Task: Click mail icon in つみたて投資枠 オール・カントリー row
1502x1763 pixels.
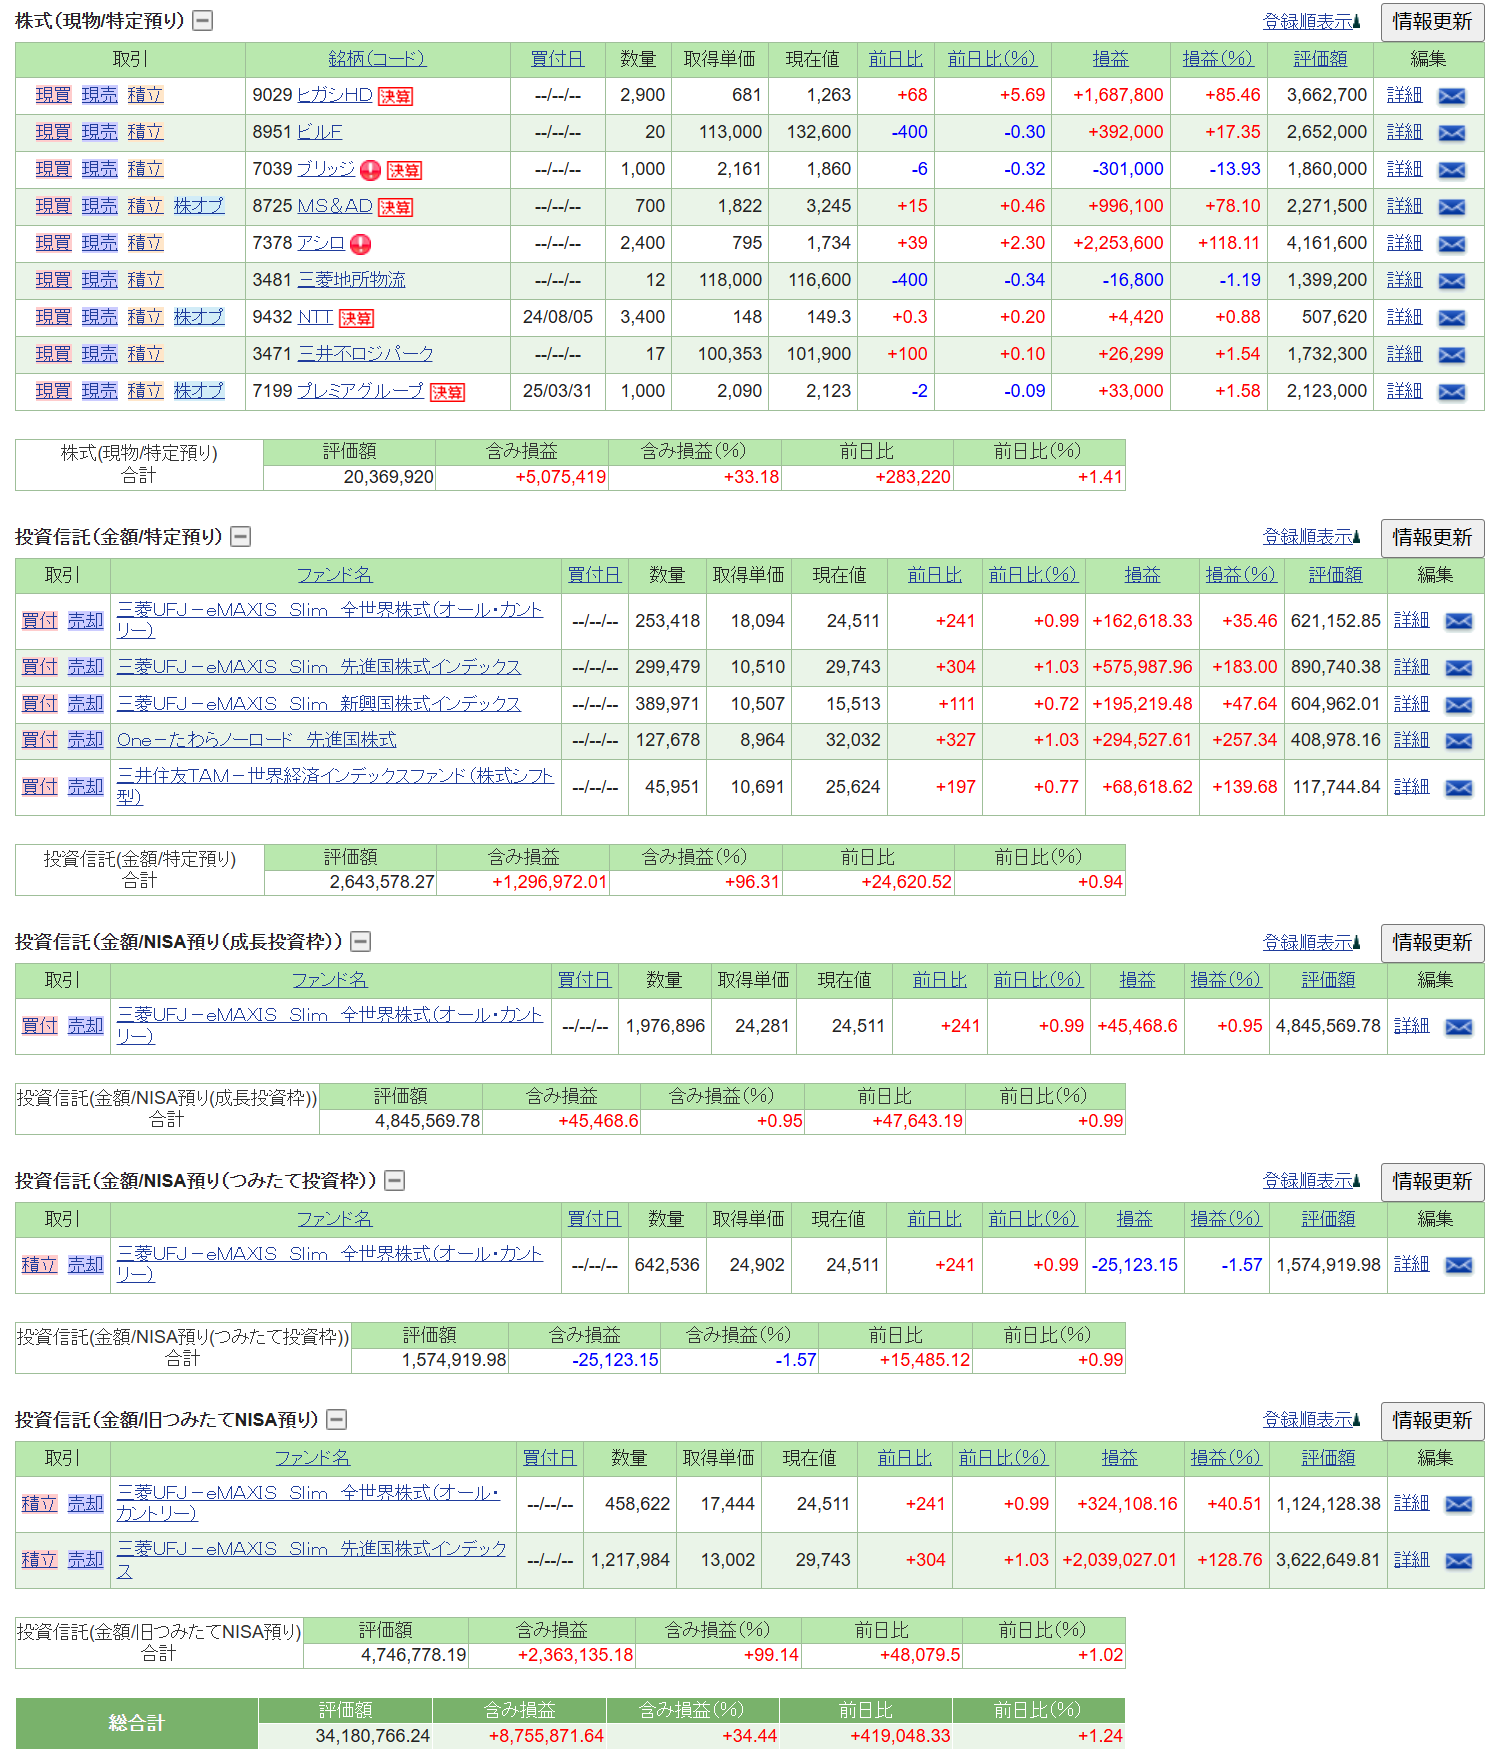Action: click(x=1459, y=1266)
